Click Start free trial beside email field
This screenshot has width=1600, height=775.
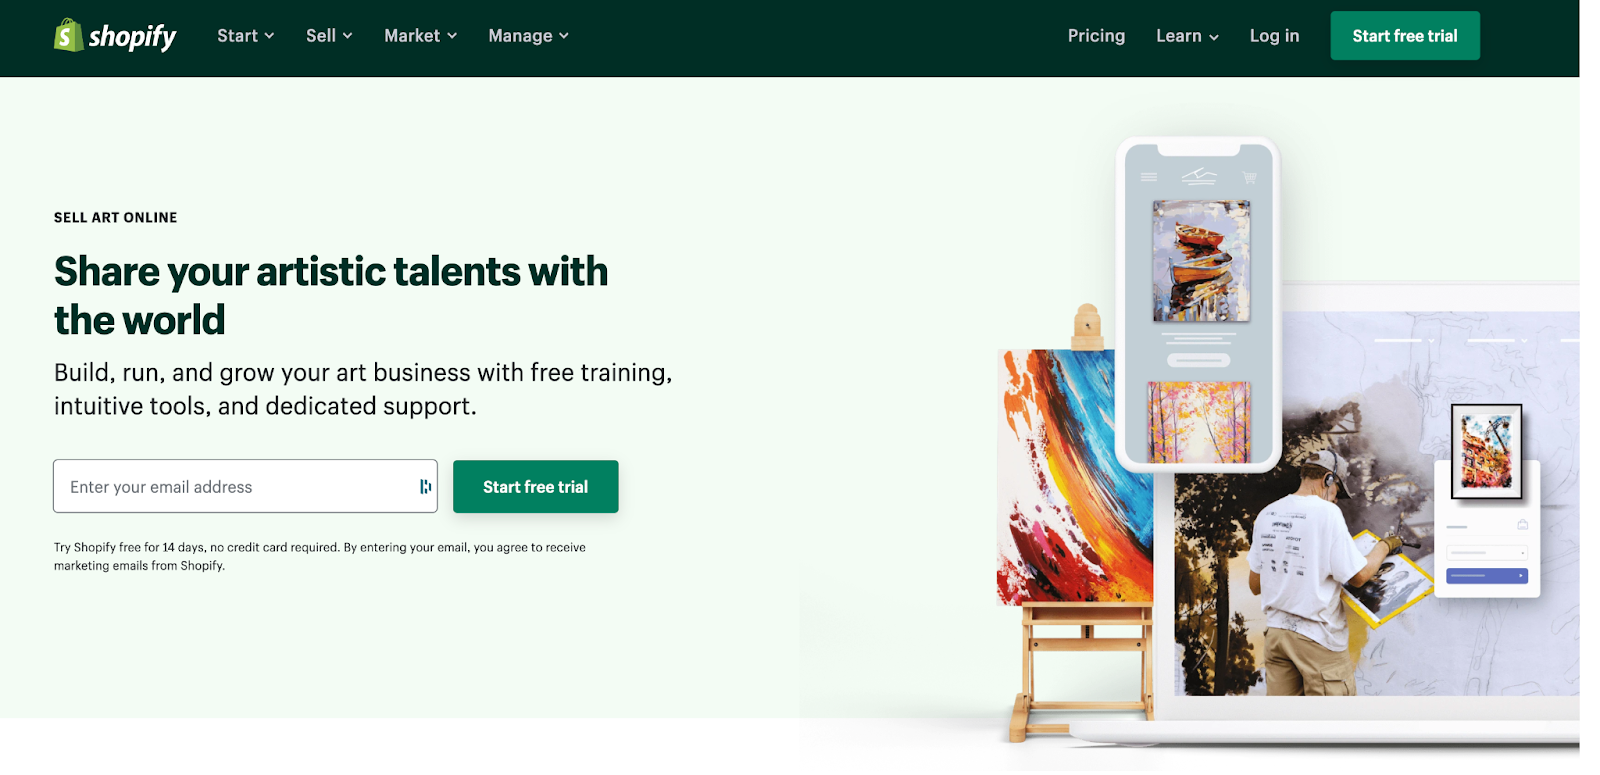tap(535, 487)
